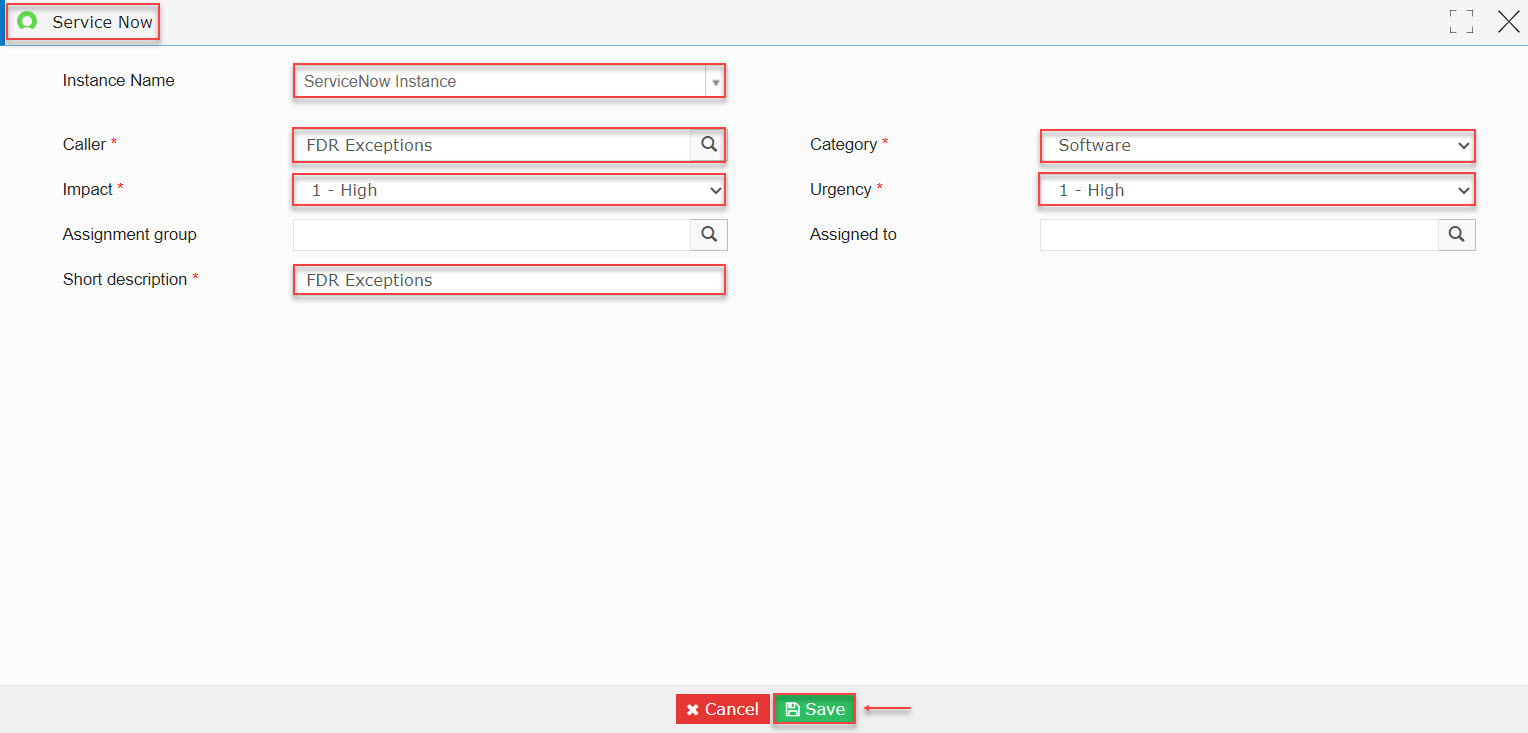Click the Assigned to input field

coord(1240,234)
